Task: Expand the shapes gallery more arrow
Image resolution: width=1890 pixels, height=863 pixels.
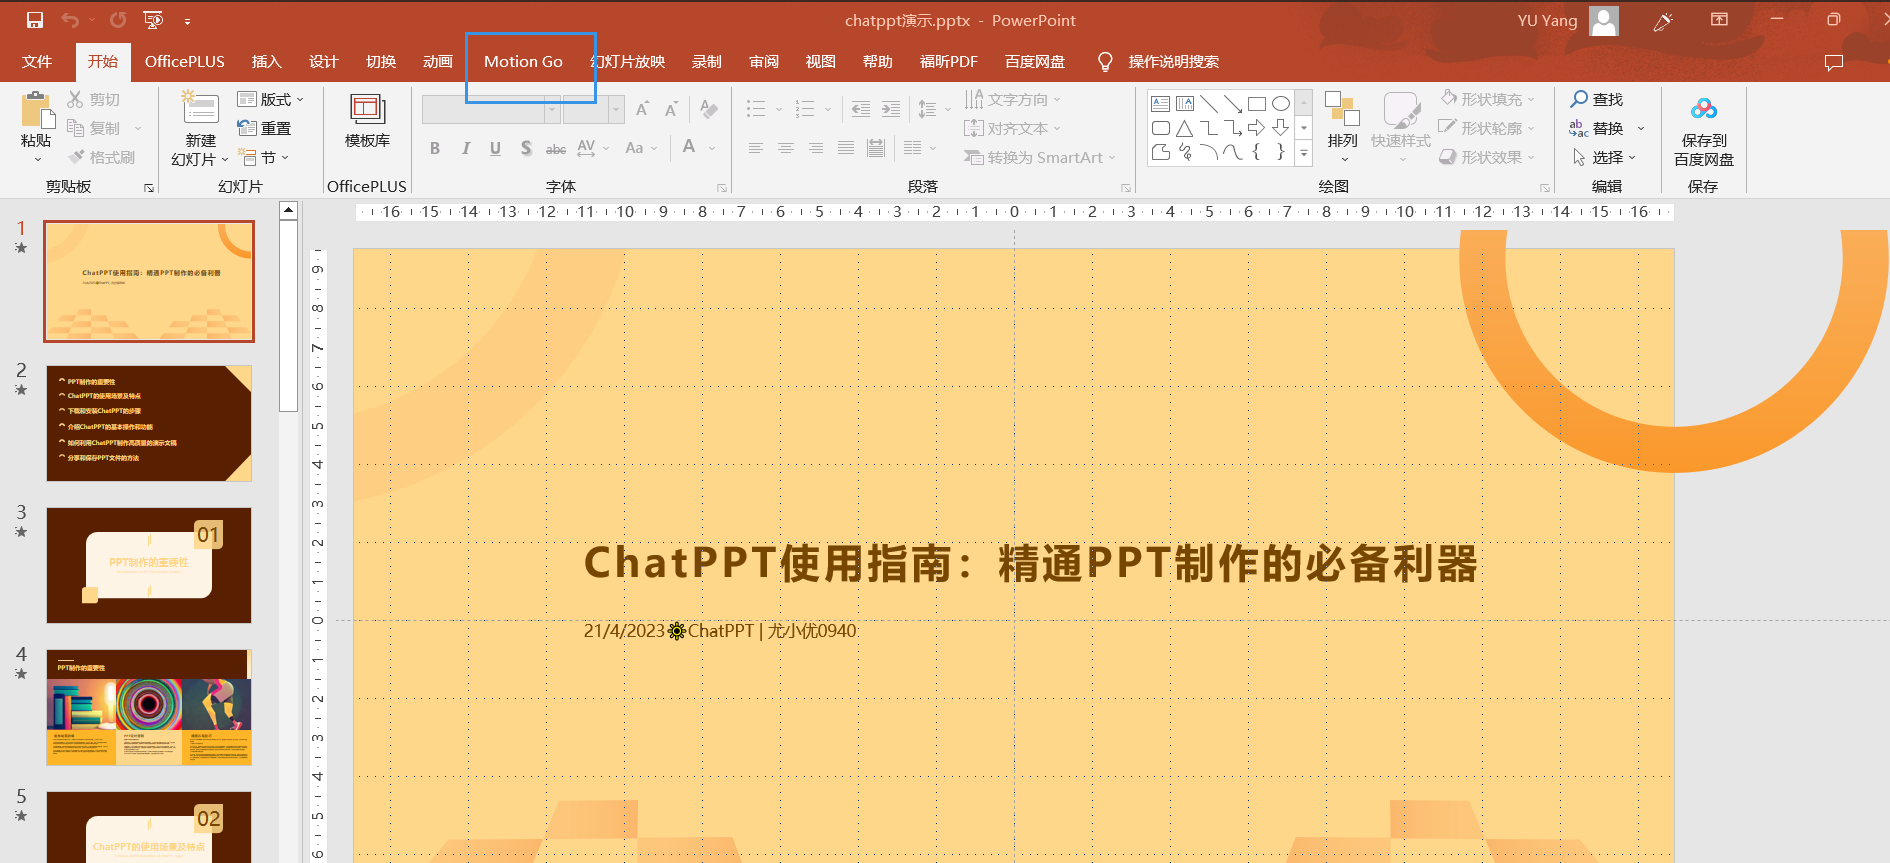Action: [x=1303, y=153]
